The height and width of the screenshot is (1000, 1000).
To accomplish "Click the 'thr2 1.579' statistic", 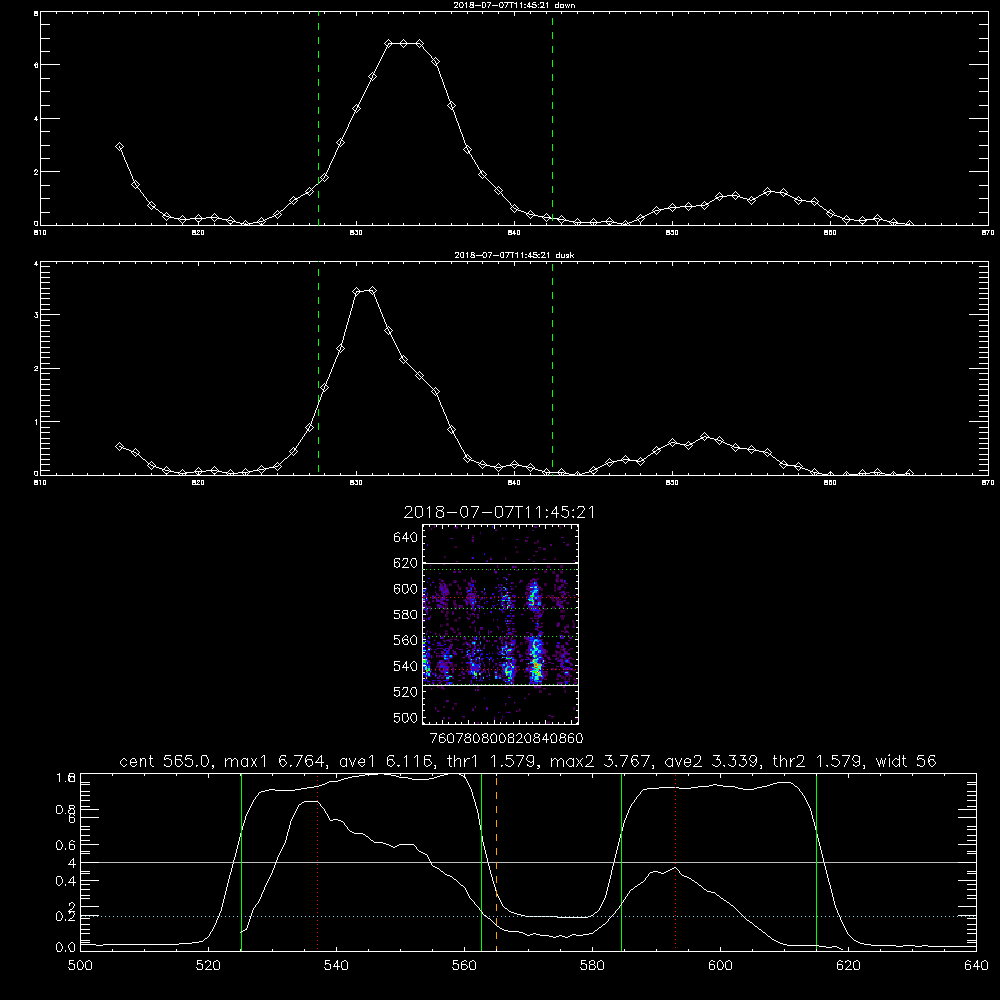I will [x=818, y=761].
